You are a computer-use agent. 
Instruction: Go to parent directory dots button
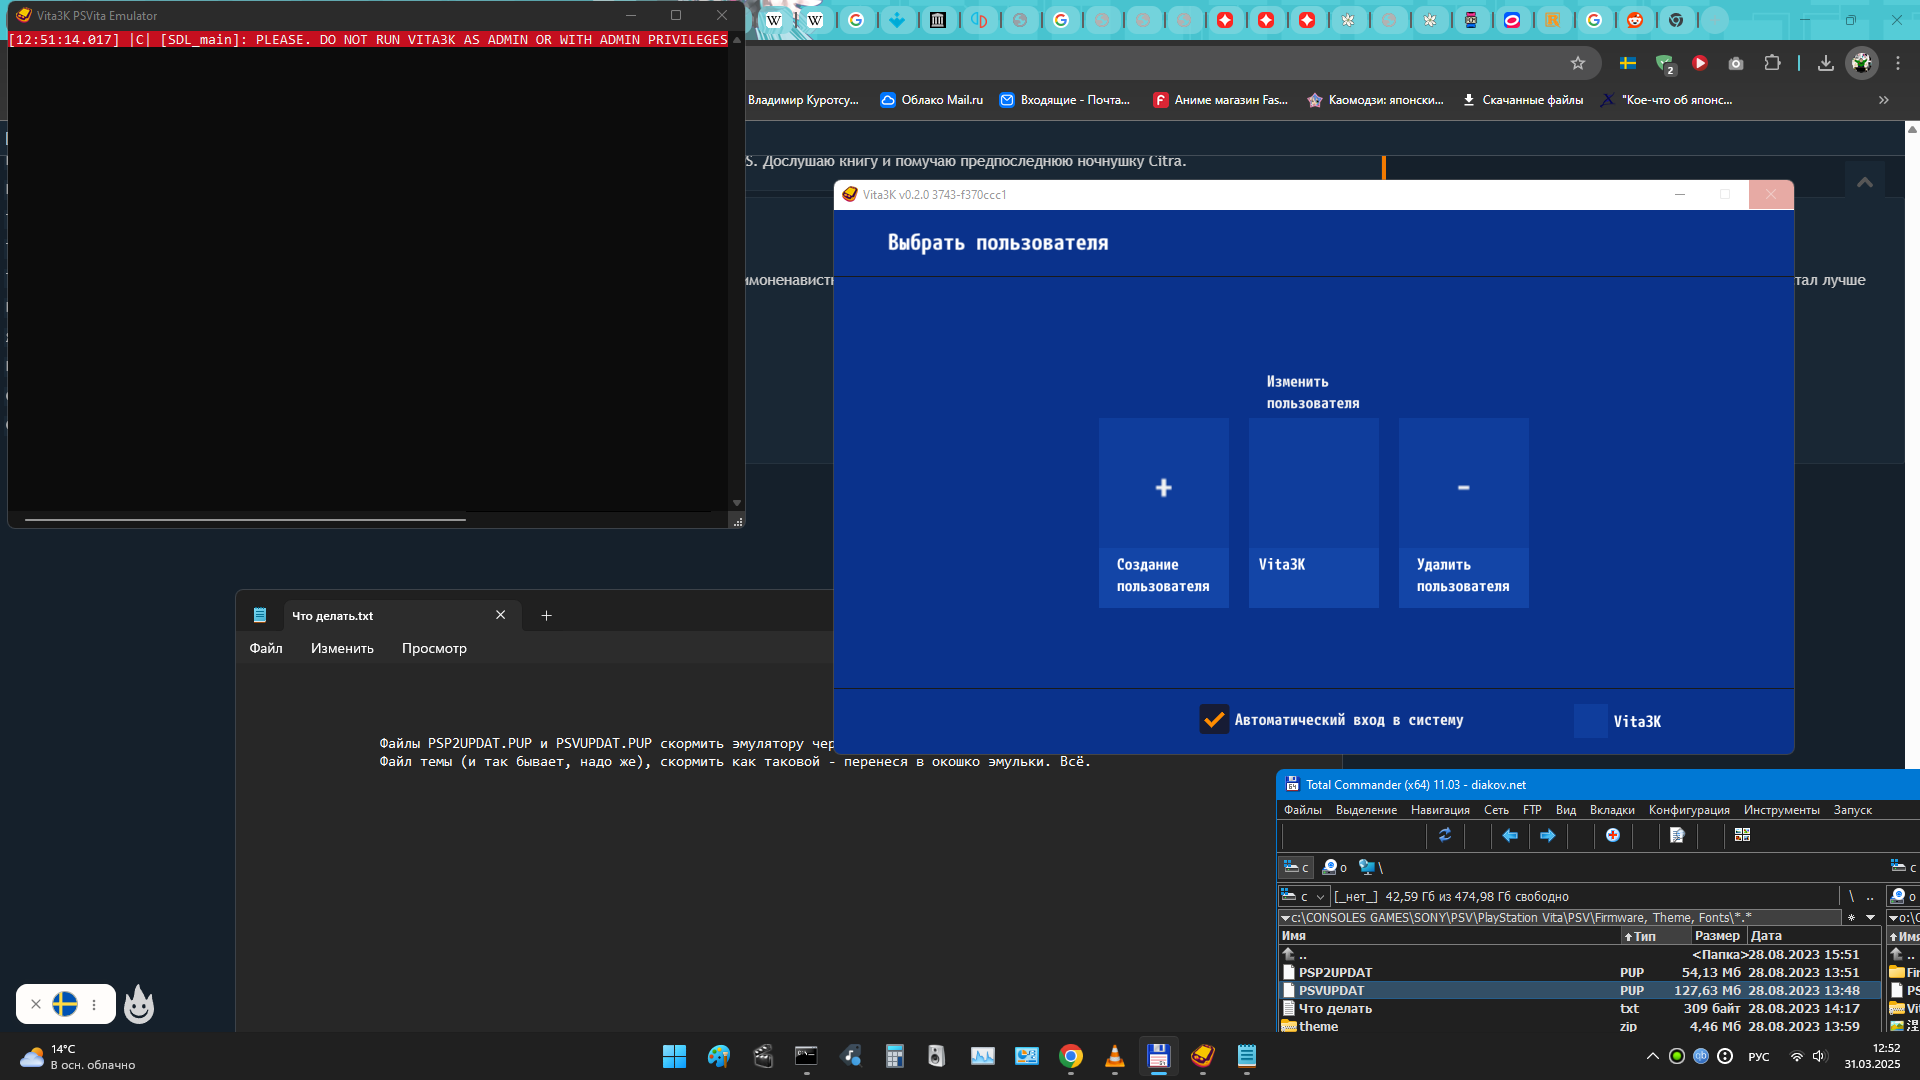(1870, 896)
